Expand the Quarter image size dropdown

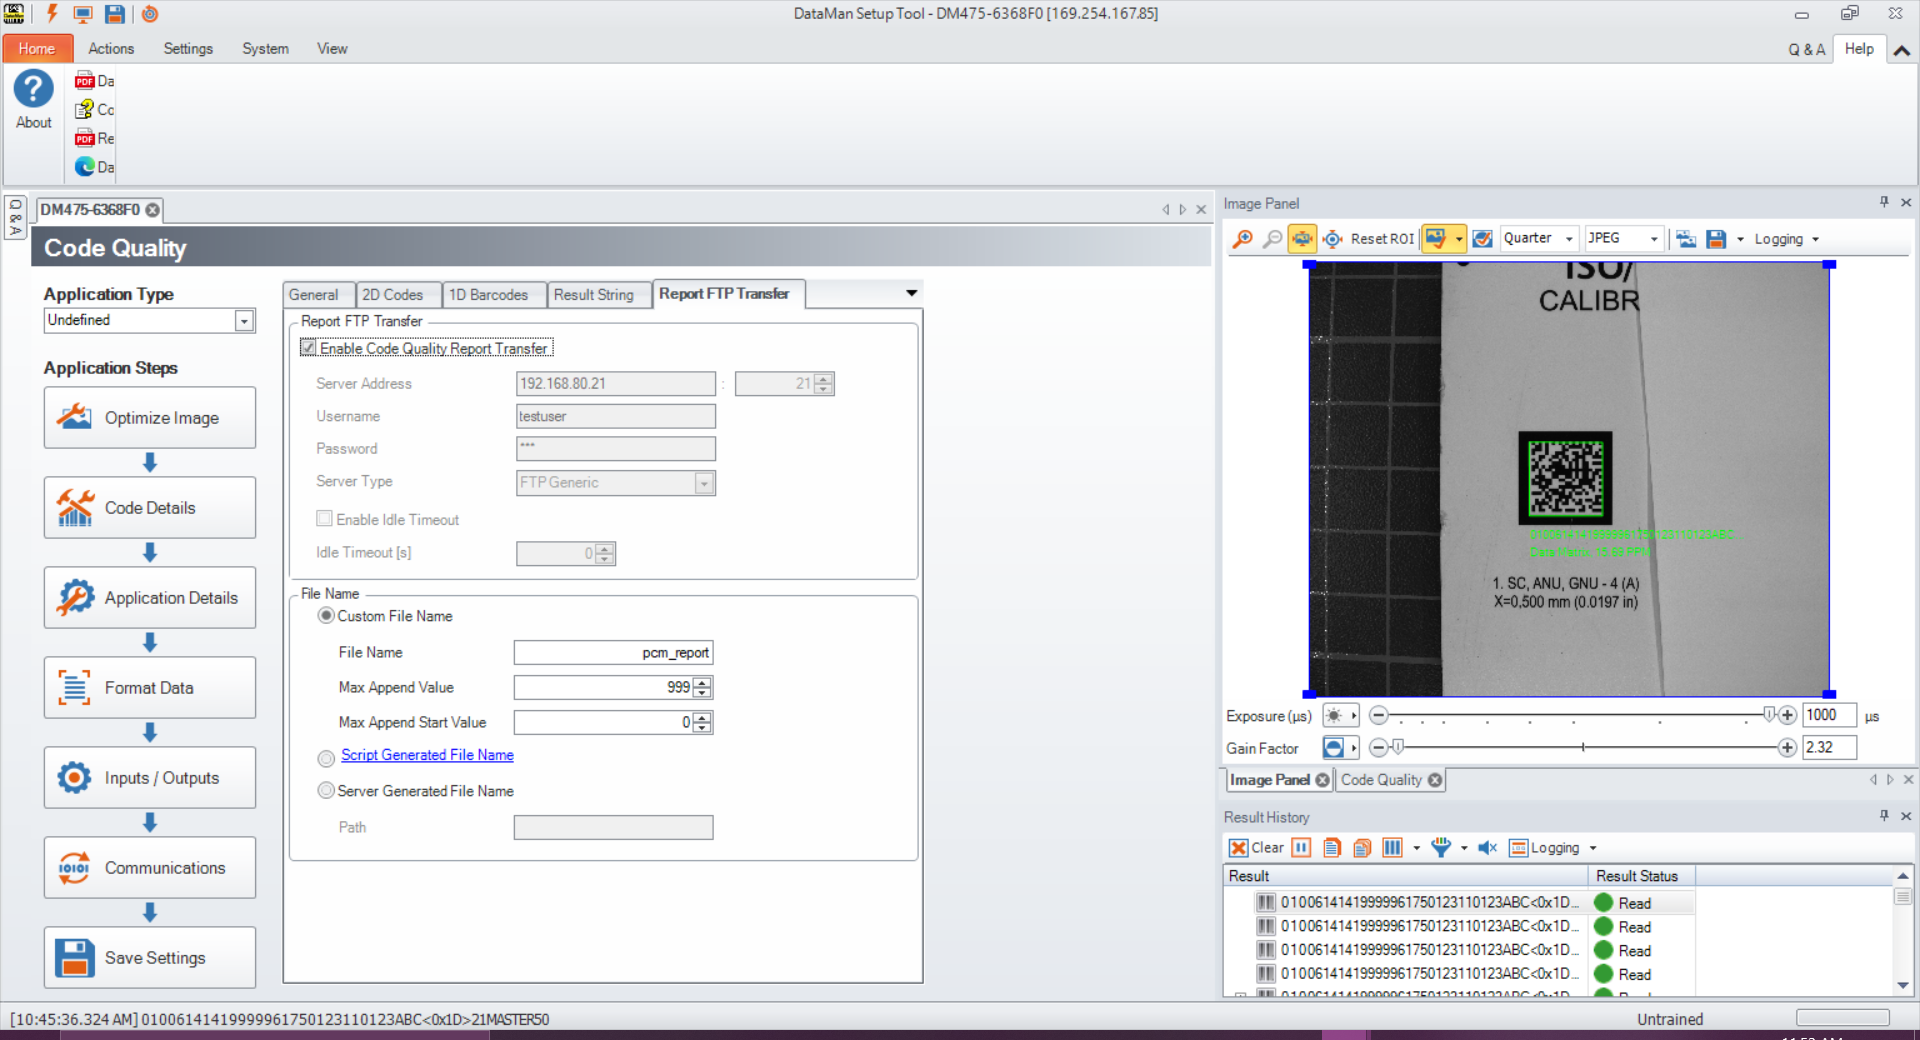pyautogui.click(x=1568, y=239)
